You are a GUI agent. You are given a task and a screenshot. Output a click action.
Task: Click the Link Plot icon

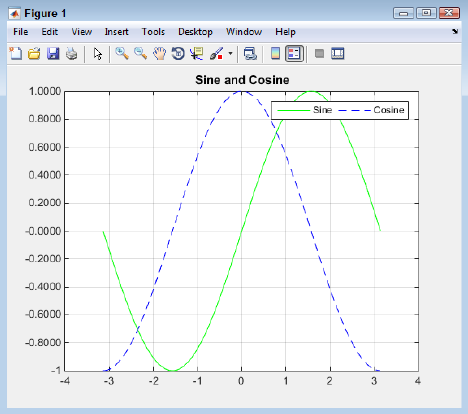coord(250,53)
